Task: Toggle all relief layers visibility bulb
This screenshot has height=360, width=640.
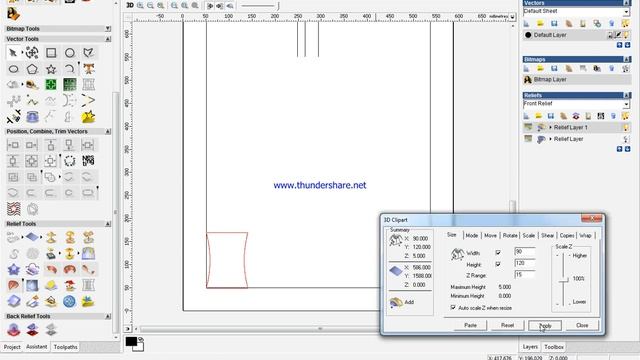Action: [x=625, y=116]
